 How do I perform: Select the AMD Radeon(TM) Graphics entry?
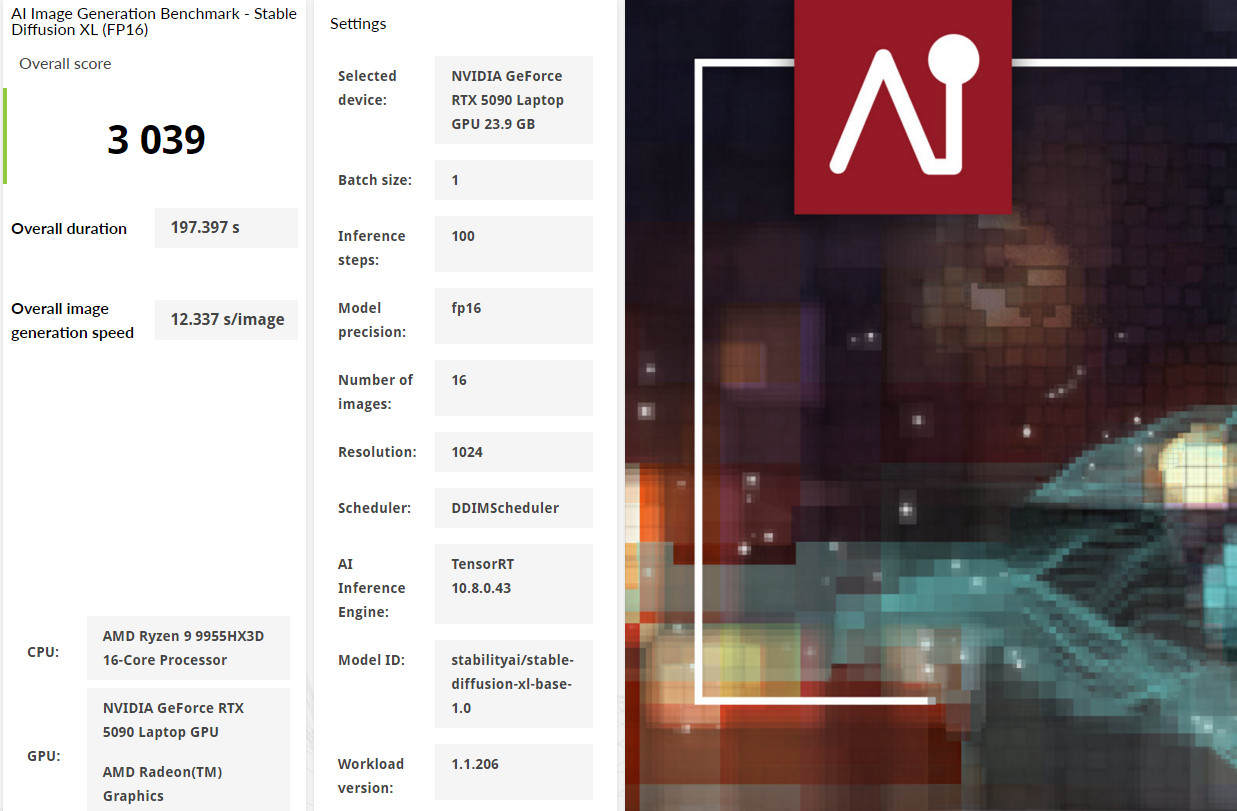[163, 784]
